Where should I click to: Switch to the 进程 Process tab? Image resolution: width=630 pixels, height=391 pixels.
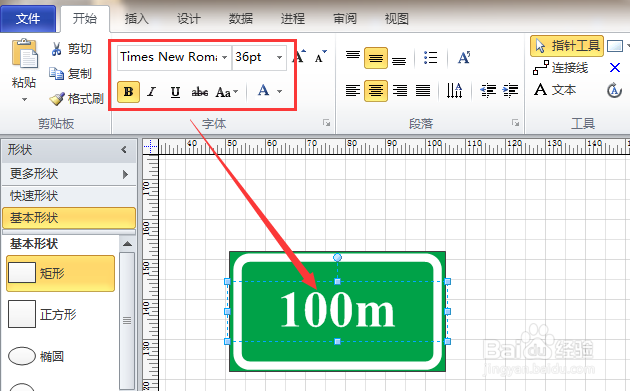[292, 18]
